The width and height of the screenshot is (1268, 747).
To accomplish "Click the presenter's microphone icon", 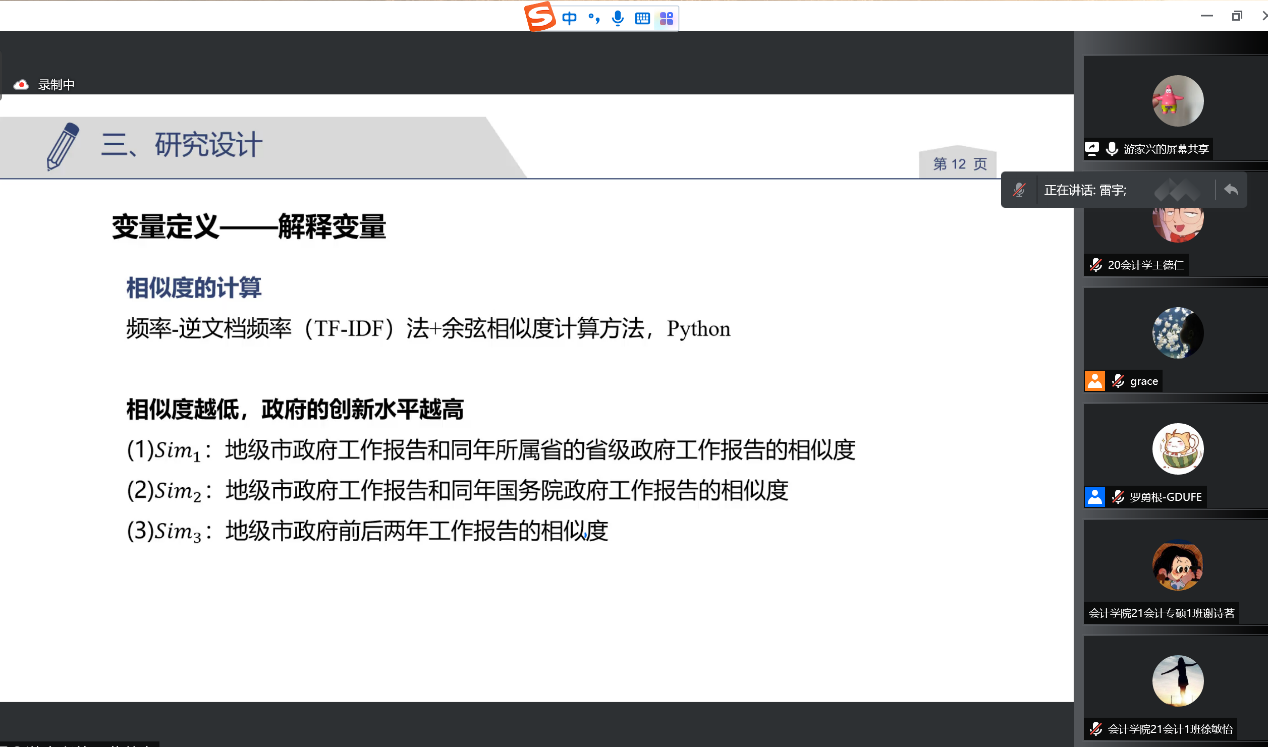I will [x=1111, y=149].
